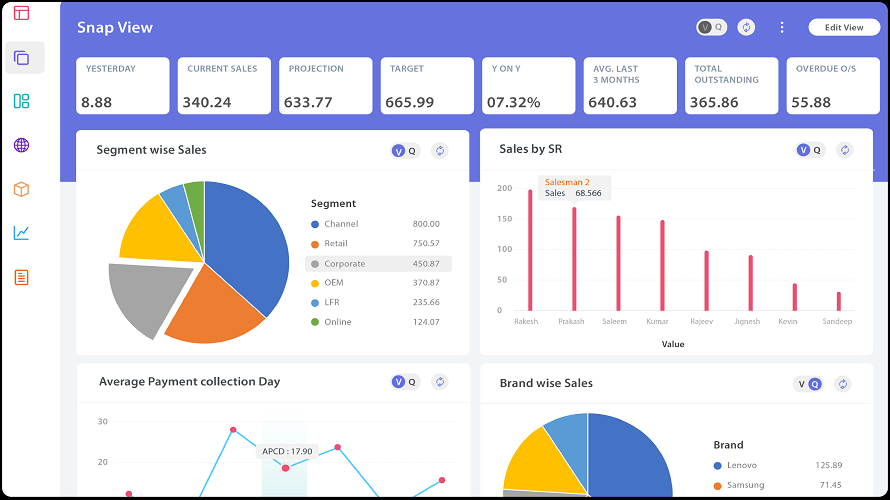Open the AVG. LAST 3 MONTHS card
Viewport: 890px width, 500px height.
click(630, 86)
